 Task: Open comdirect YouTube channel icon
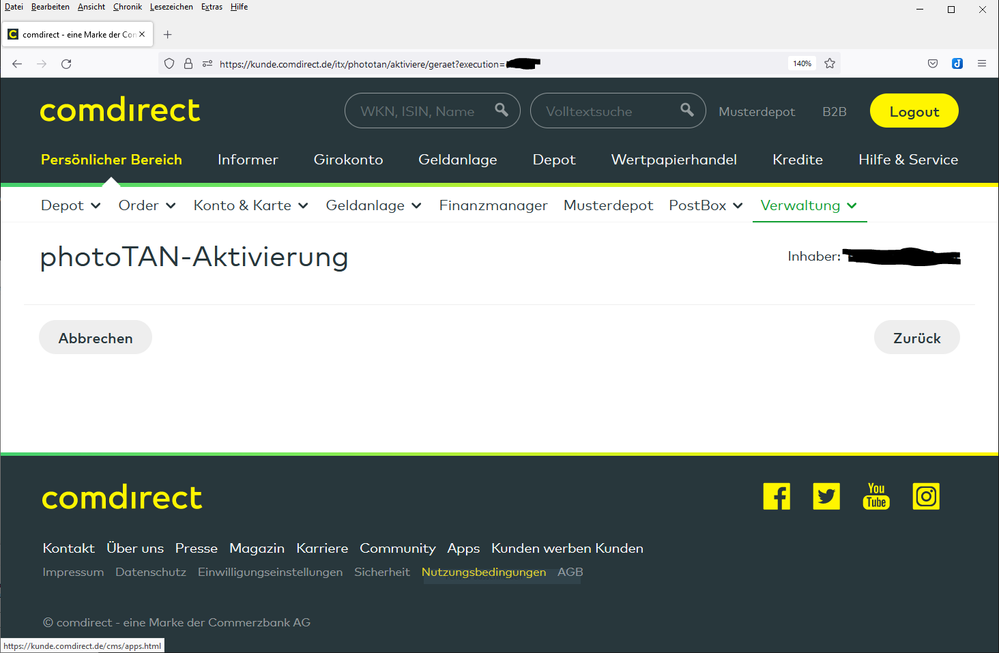click(876, 496)
